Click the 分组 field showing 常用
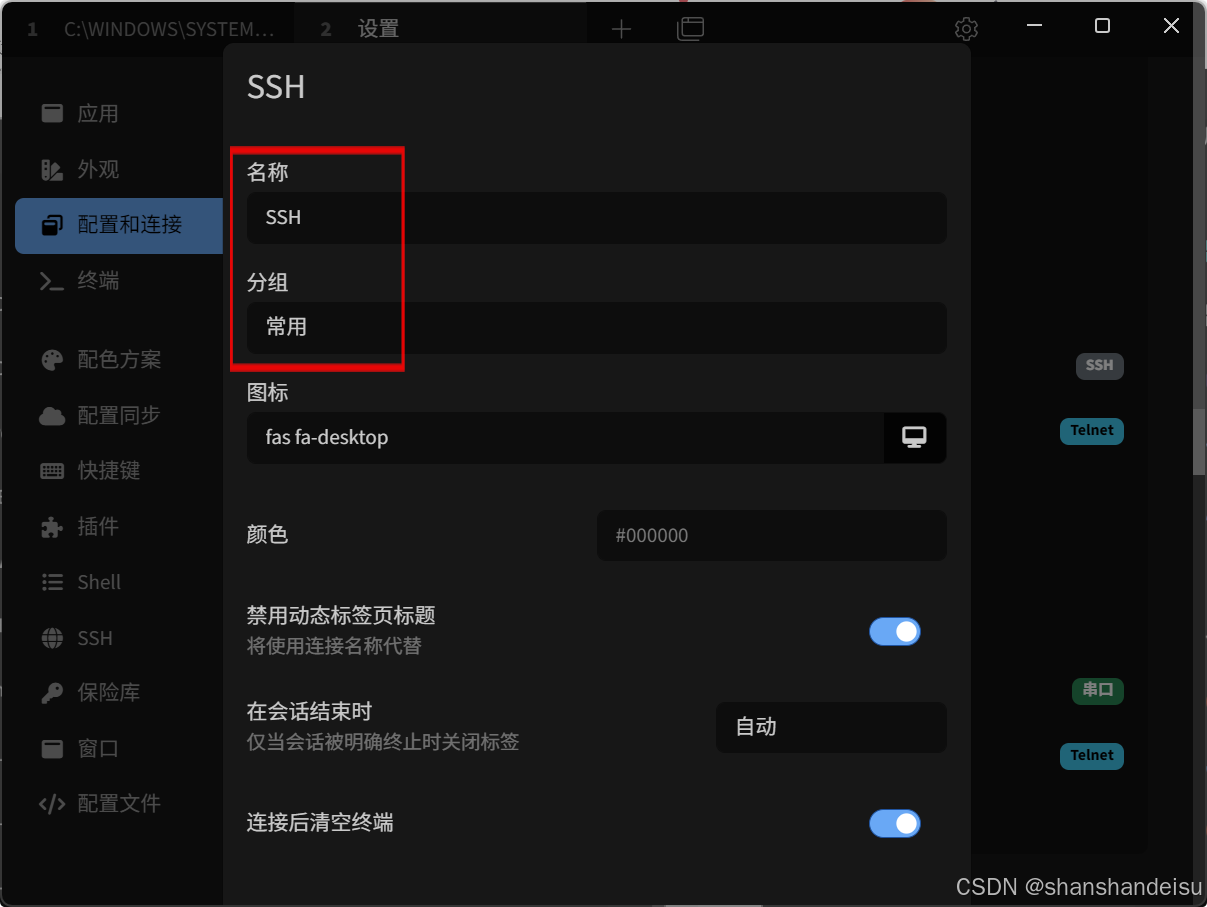The height and width of the screenshot is (907, 1207). 597,327
